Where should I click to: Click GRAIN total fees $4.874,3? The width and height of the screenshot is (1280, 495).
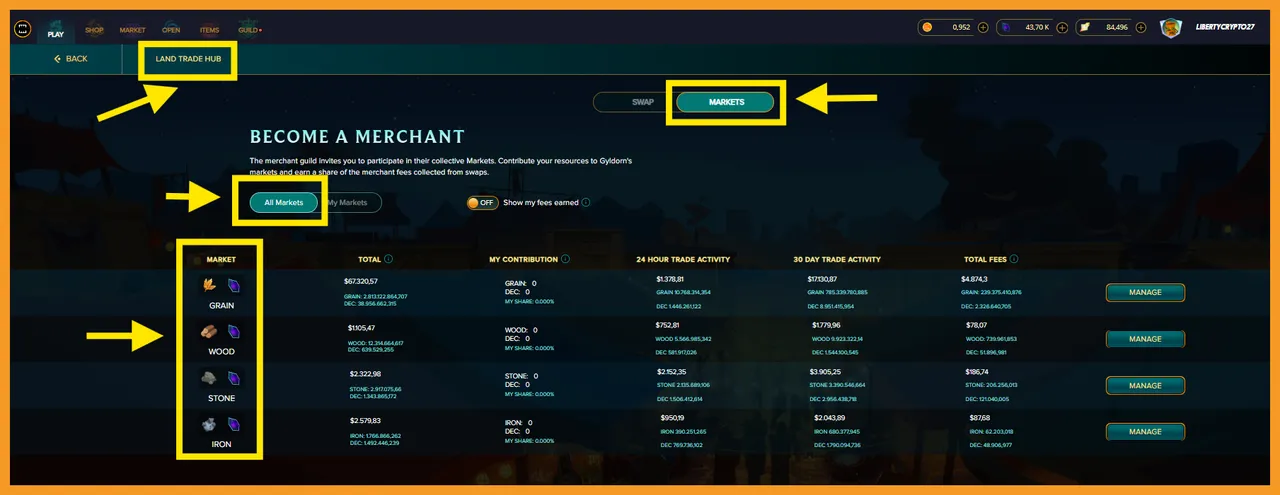[974, 279]
